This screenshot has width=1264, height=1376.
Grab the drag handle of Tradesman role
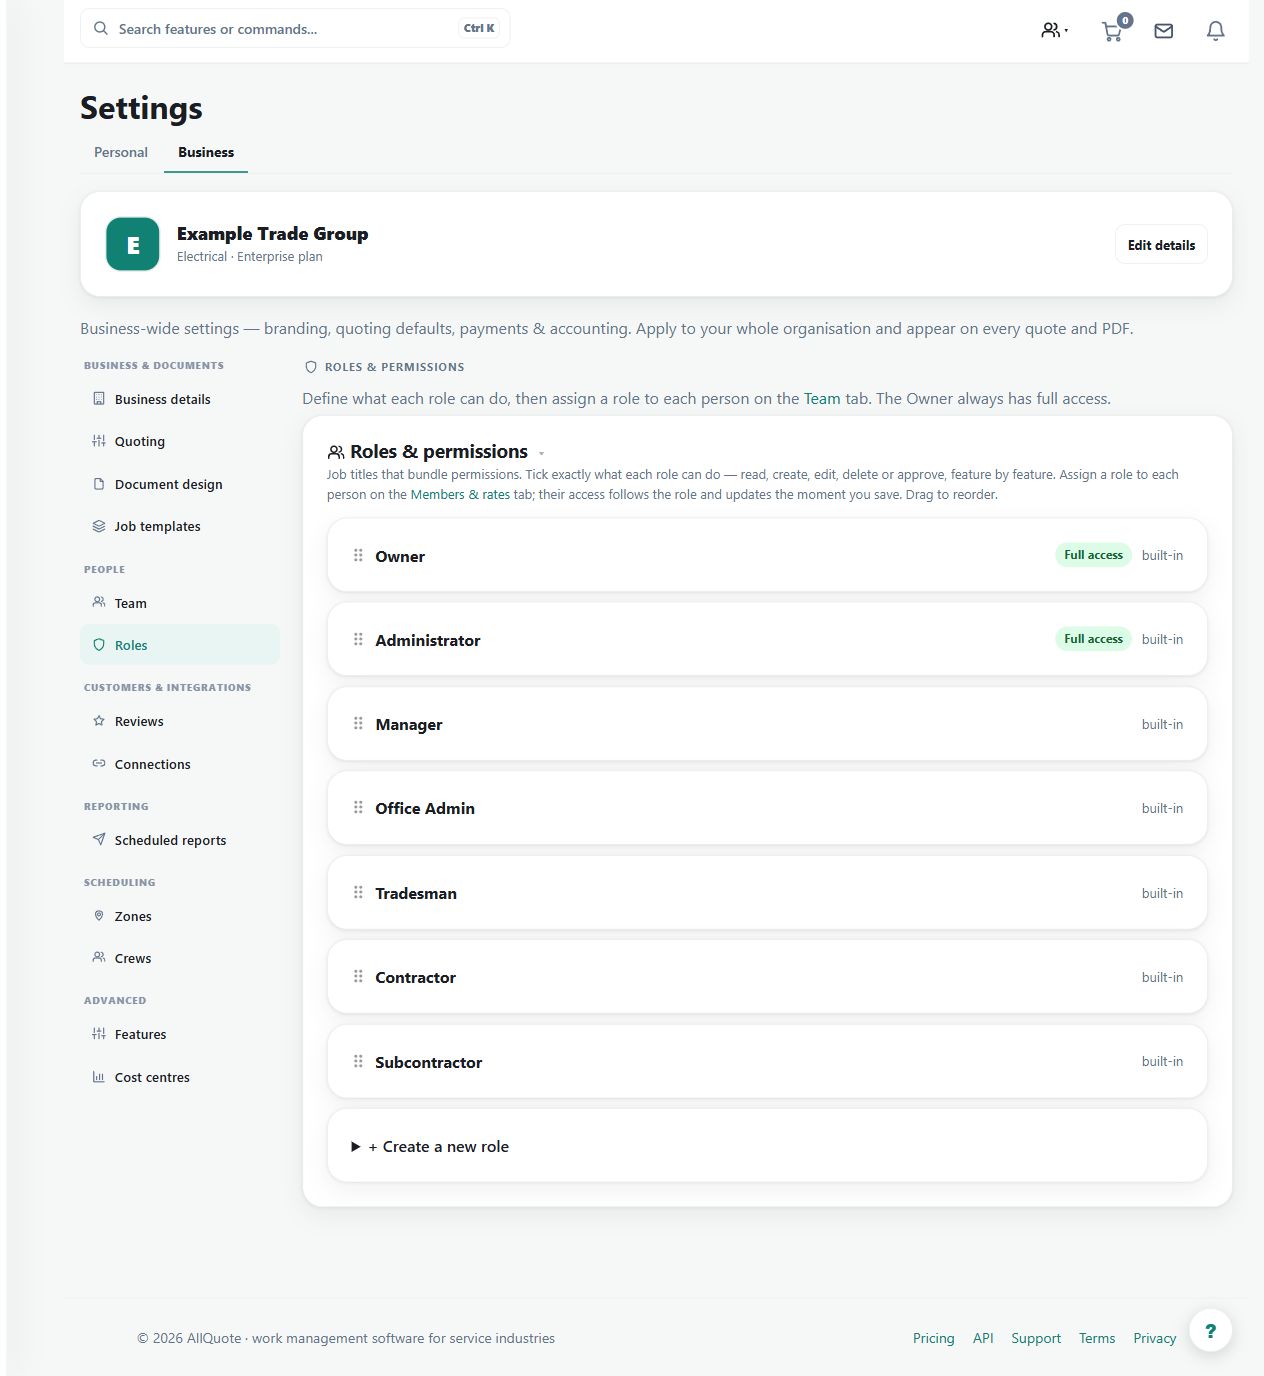click(358, 892)
